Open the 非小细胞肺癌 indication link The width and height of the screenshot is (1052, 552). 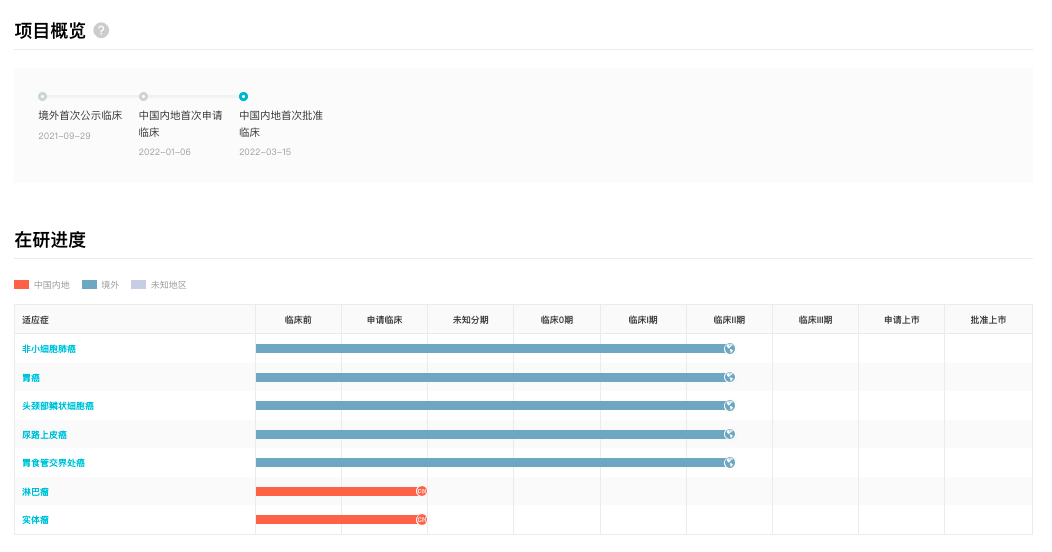49,349
